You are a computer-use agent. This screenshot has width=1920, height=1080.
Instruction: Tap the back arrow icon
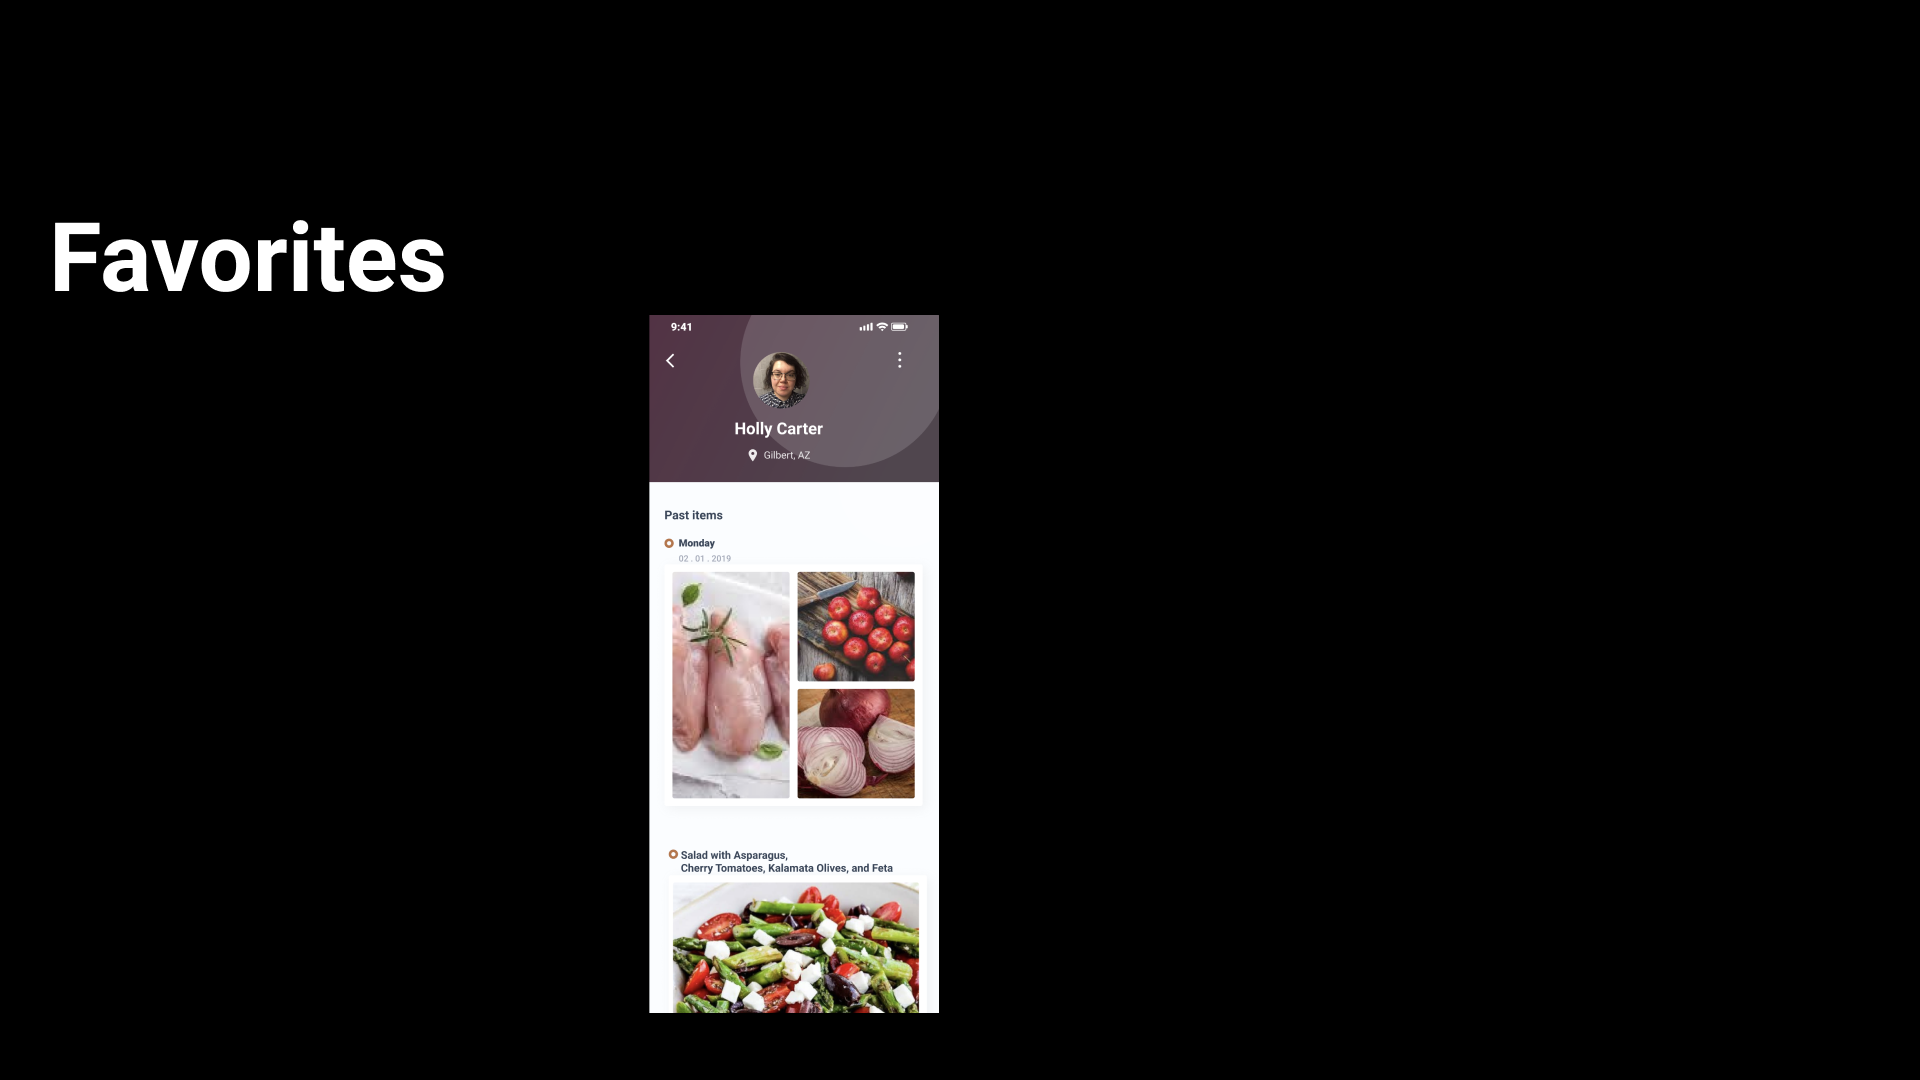670,360
